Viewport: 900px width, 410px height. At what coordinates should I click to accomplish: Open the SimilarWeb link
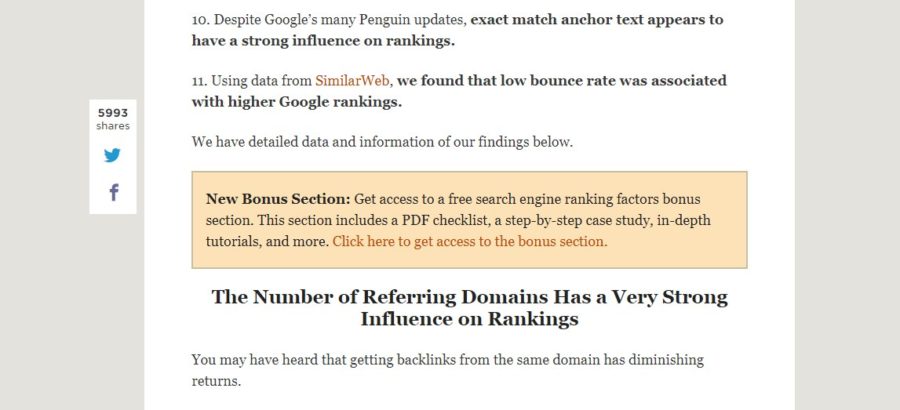[352, 81]
